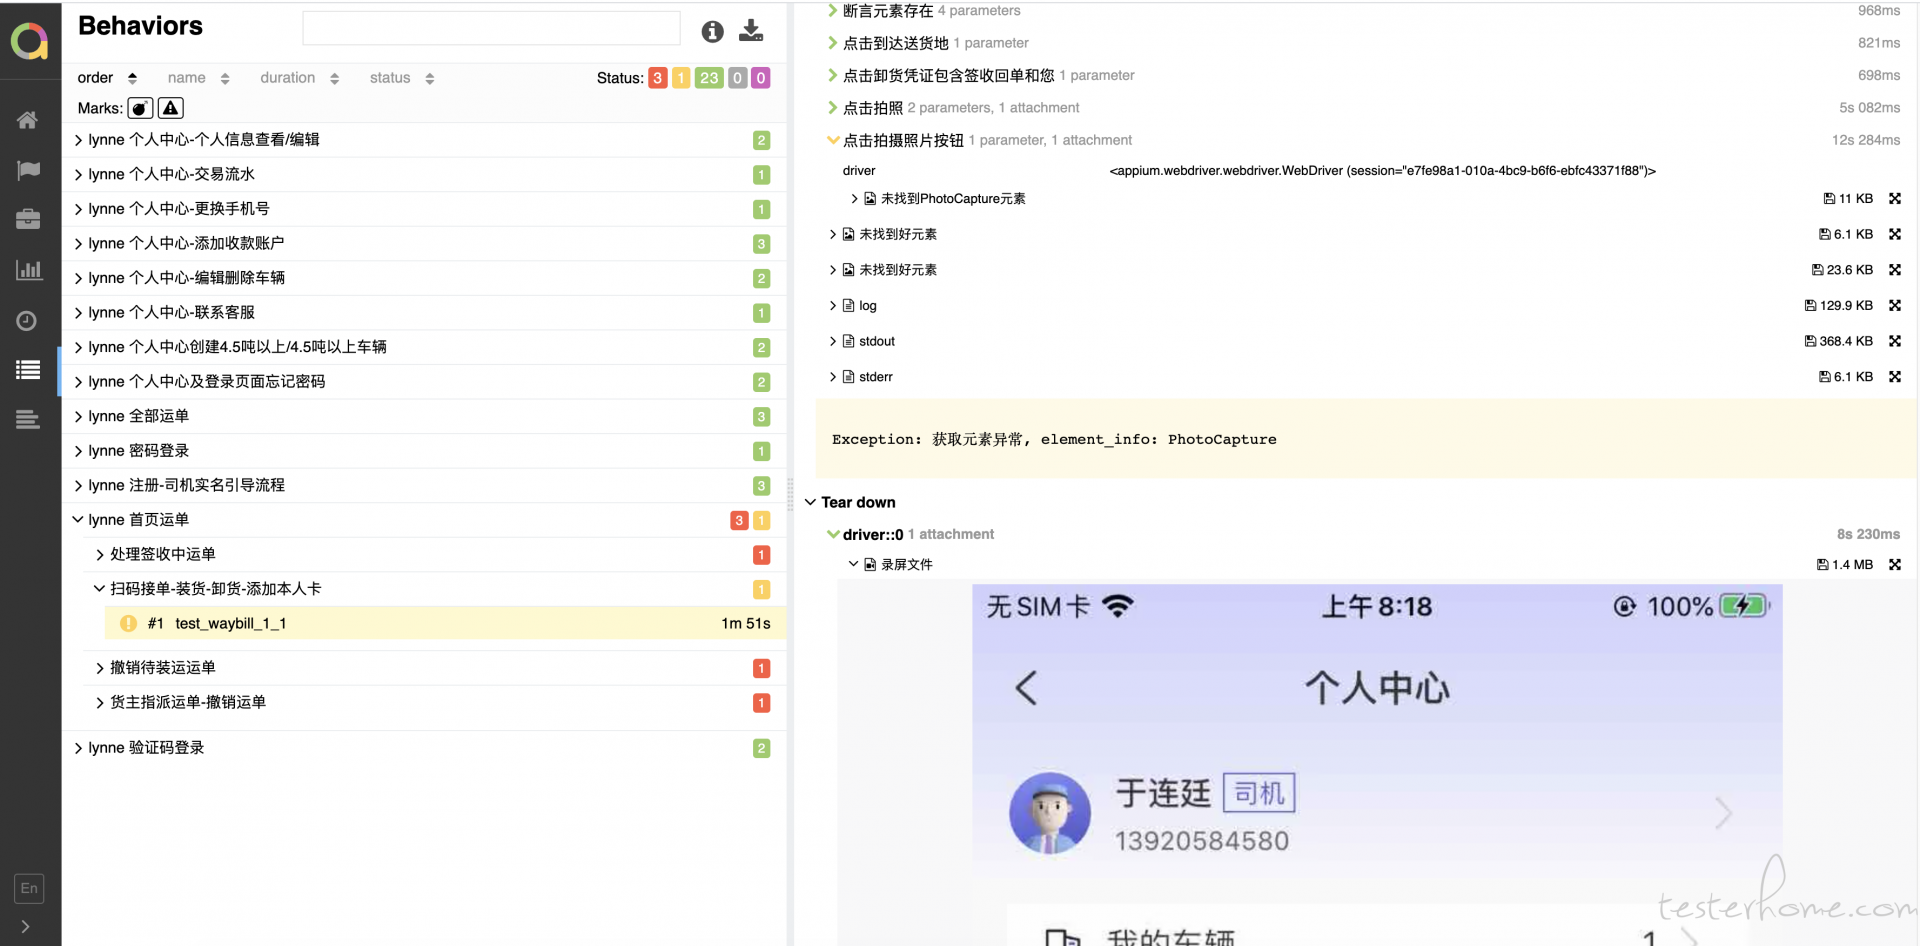
Task: Collapse the 录屏文件 attachment
Action: coord(906,565)
